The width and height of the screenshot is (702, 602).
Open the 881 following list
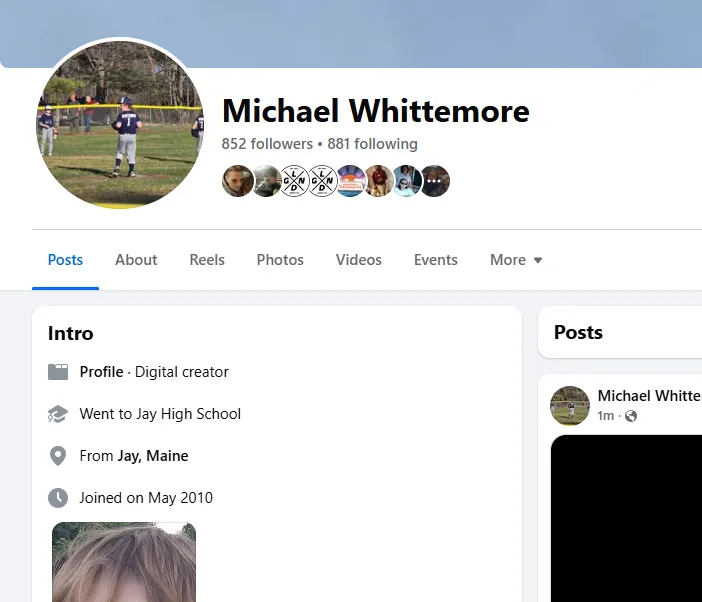[372, 144]
